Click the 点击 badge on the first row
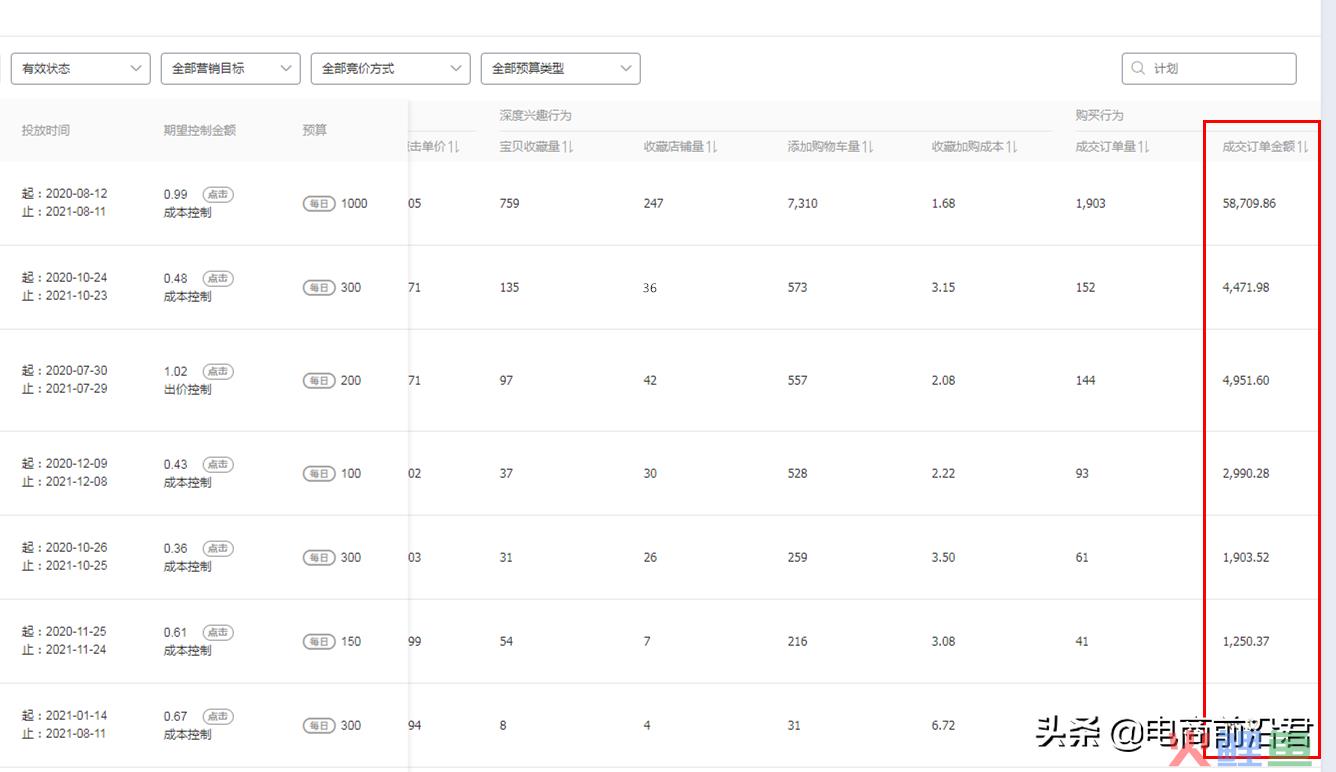Screen dimensions: 1336x772 tap(217, 195)
